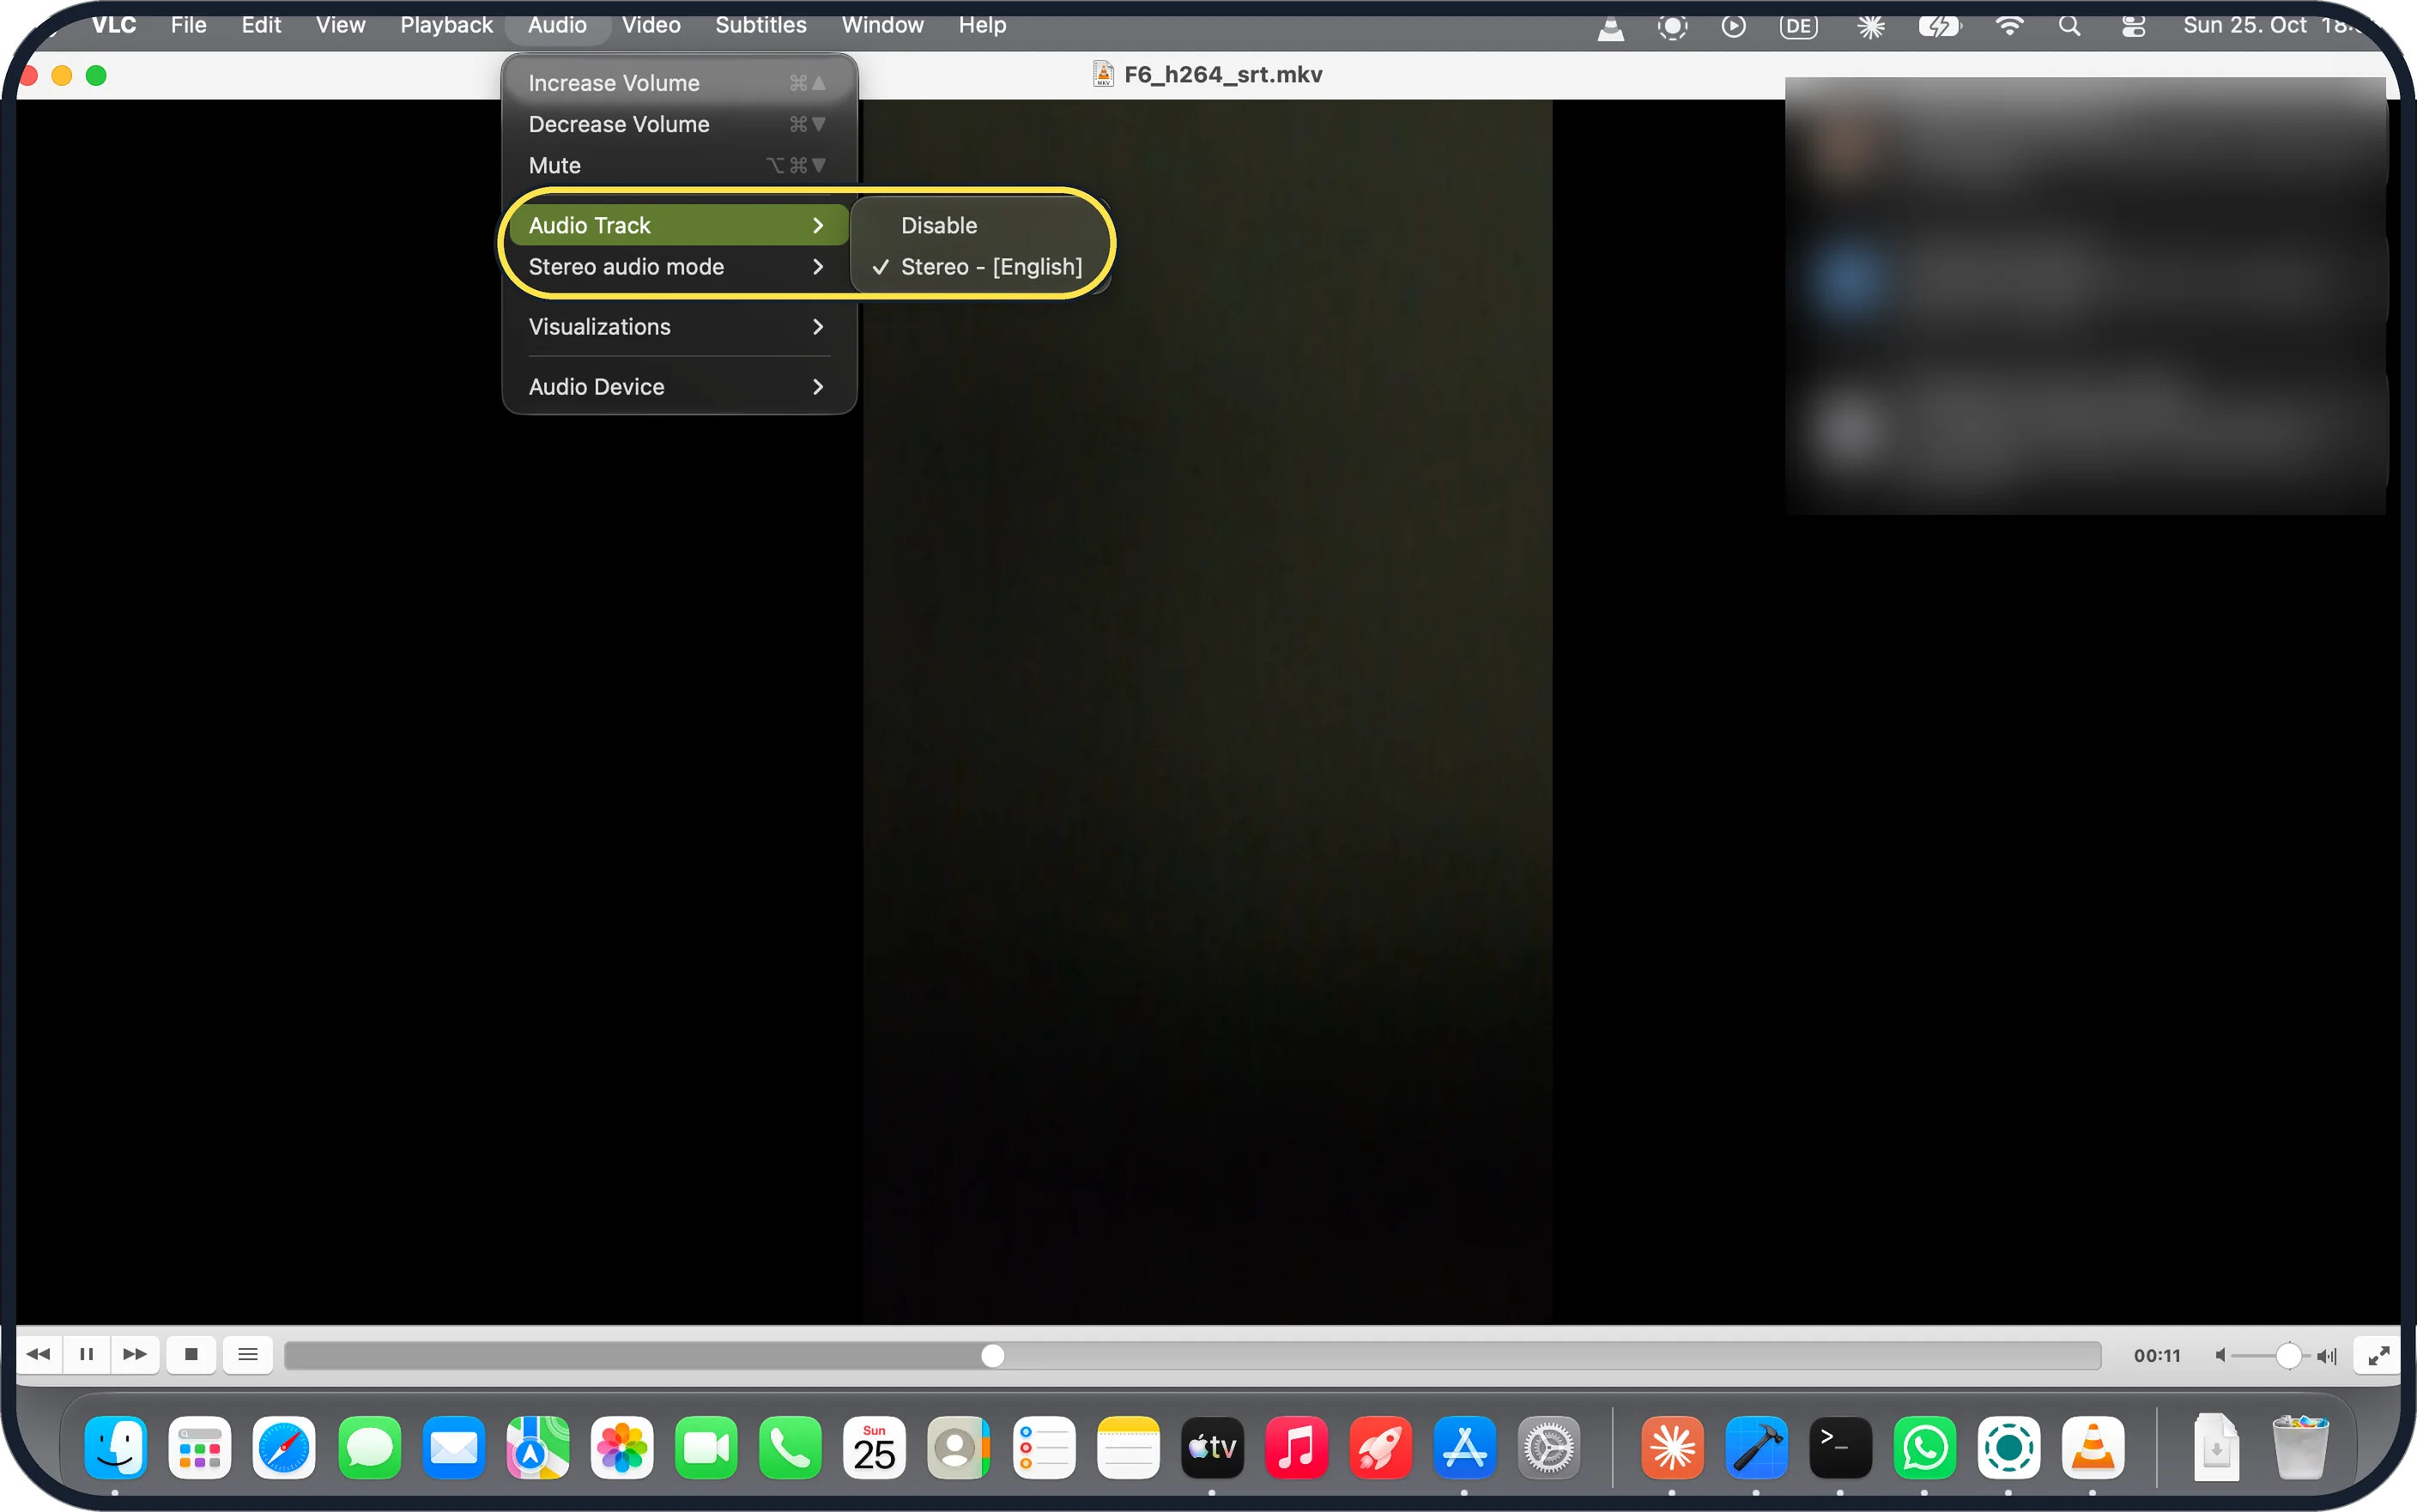Choose Increase Volume from the Audio menu

pyautogui.click(x=677, y=83)
